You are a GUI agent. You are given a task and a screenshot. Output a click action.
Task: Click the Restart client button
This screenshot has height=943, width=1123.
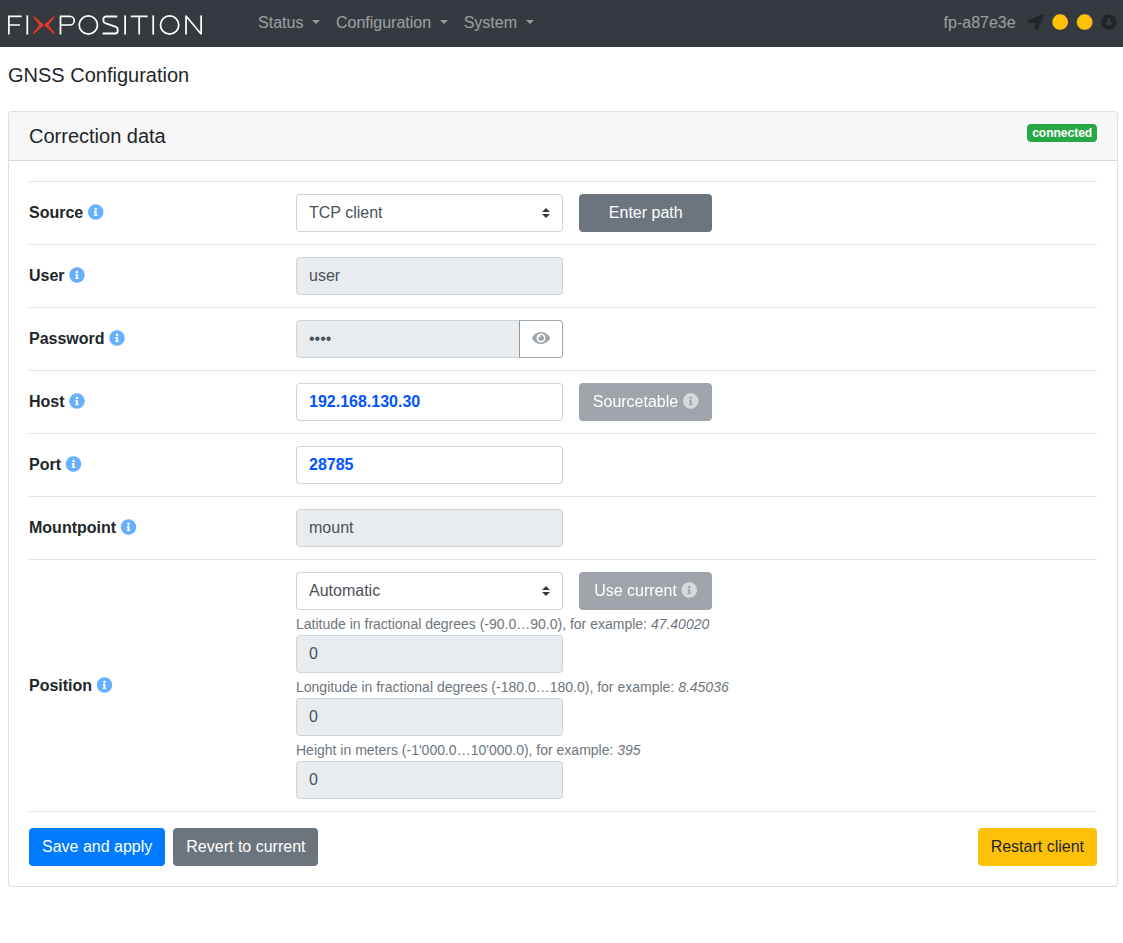coord(1037,847)
